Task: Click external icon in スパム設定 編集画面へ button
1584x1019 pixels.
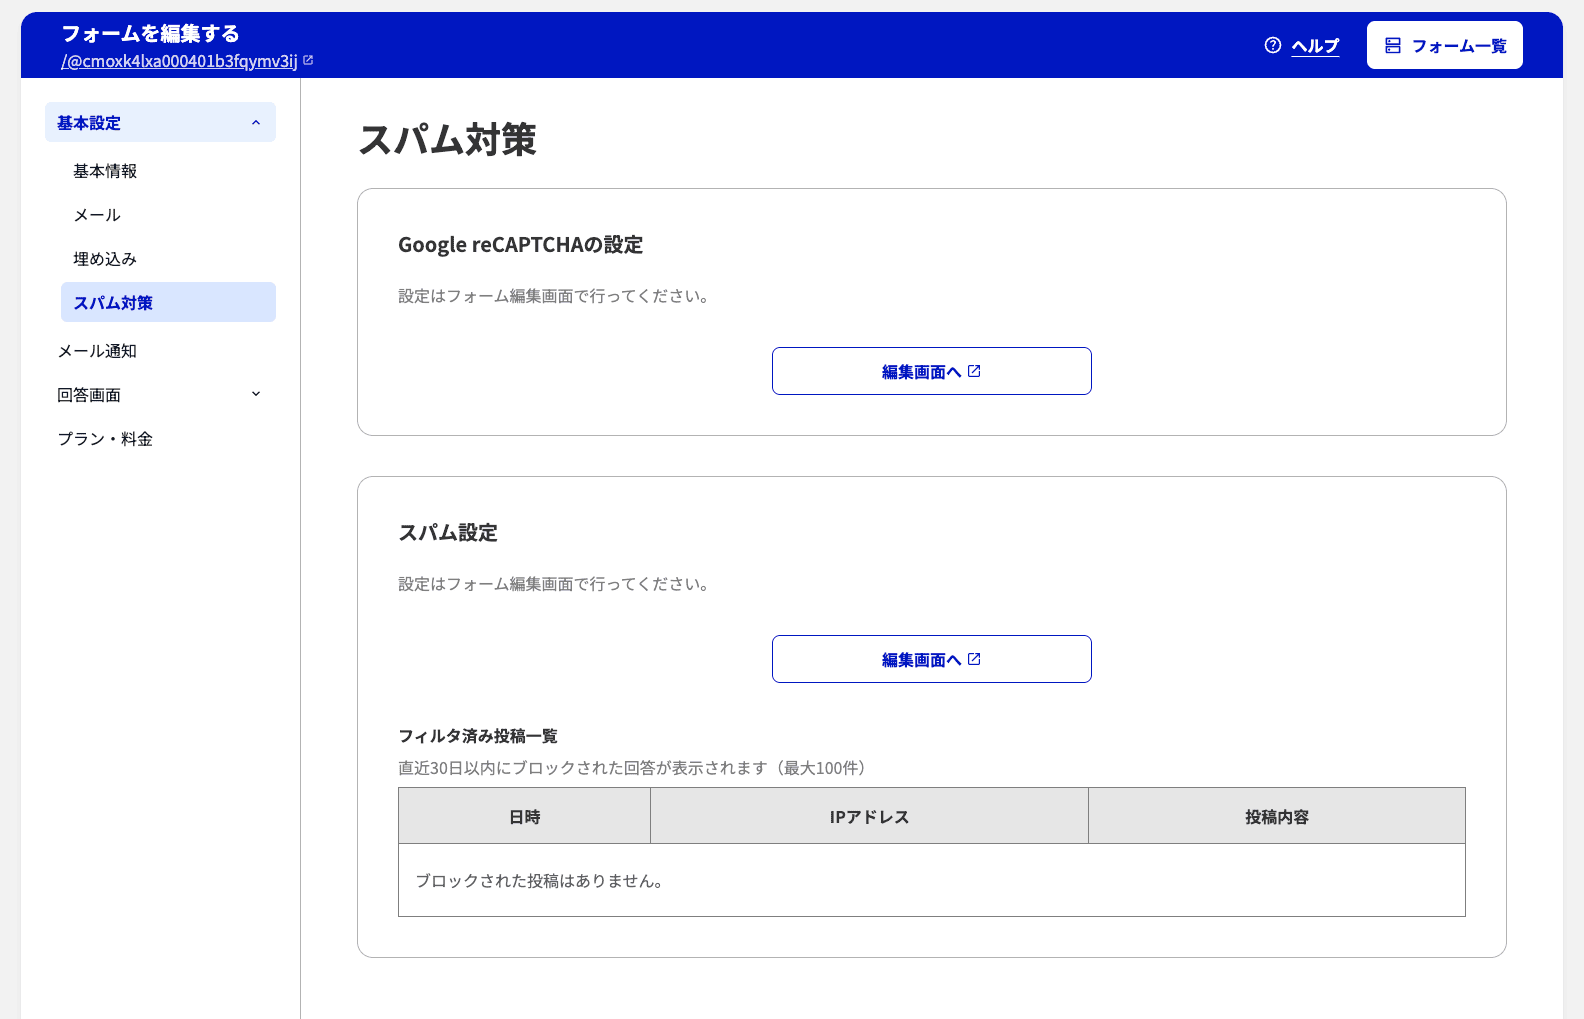Action: tap(974, 659)
